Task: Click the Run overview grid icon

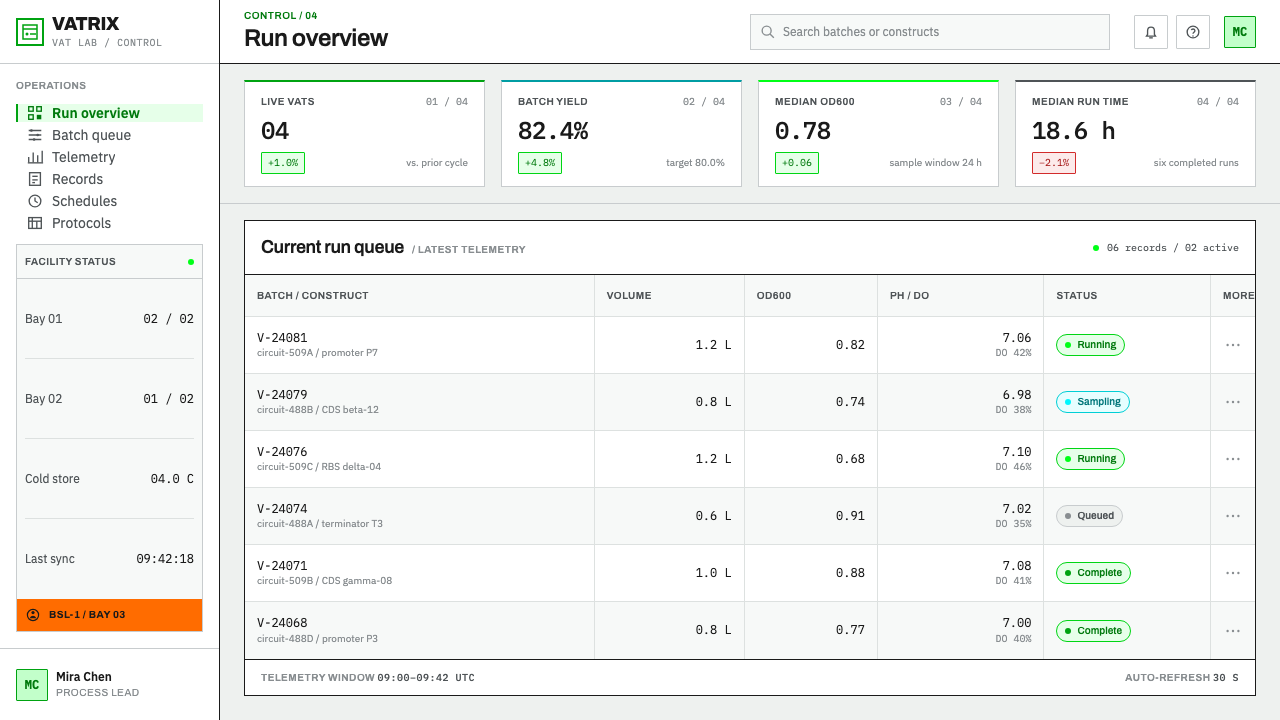Action: tap(35, 113)
